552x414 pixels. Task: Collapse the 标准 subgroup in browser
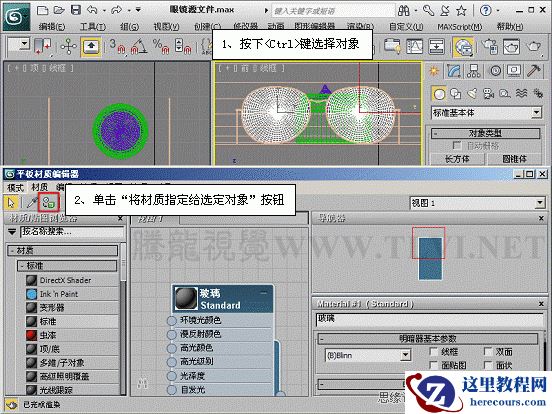pos(67,266)
